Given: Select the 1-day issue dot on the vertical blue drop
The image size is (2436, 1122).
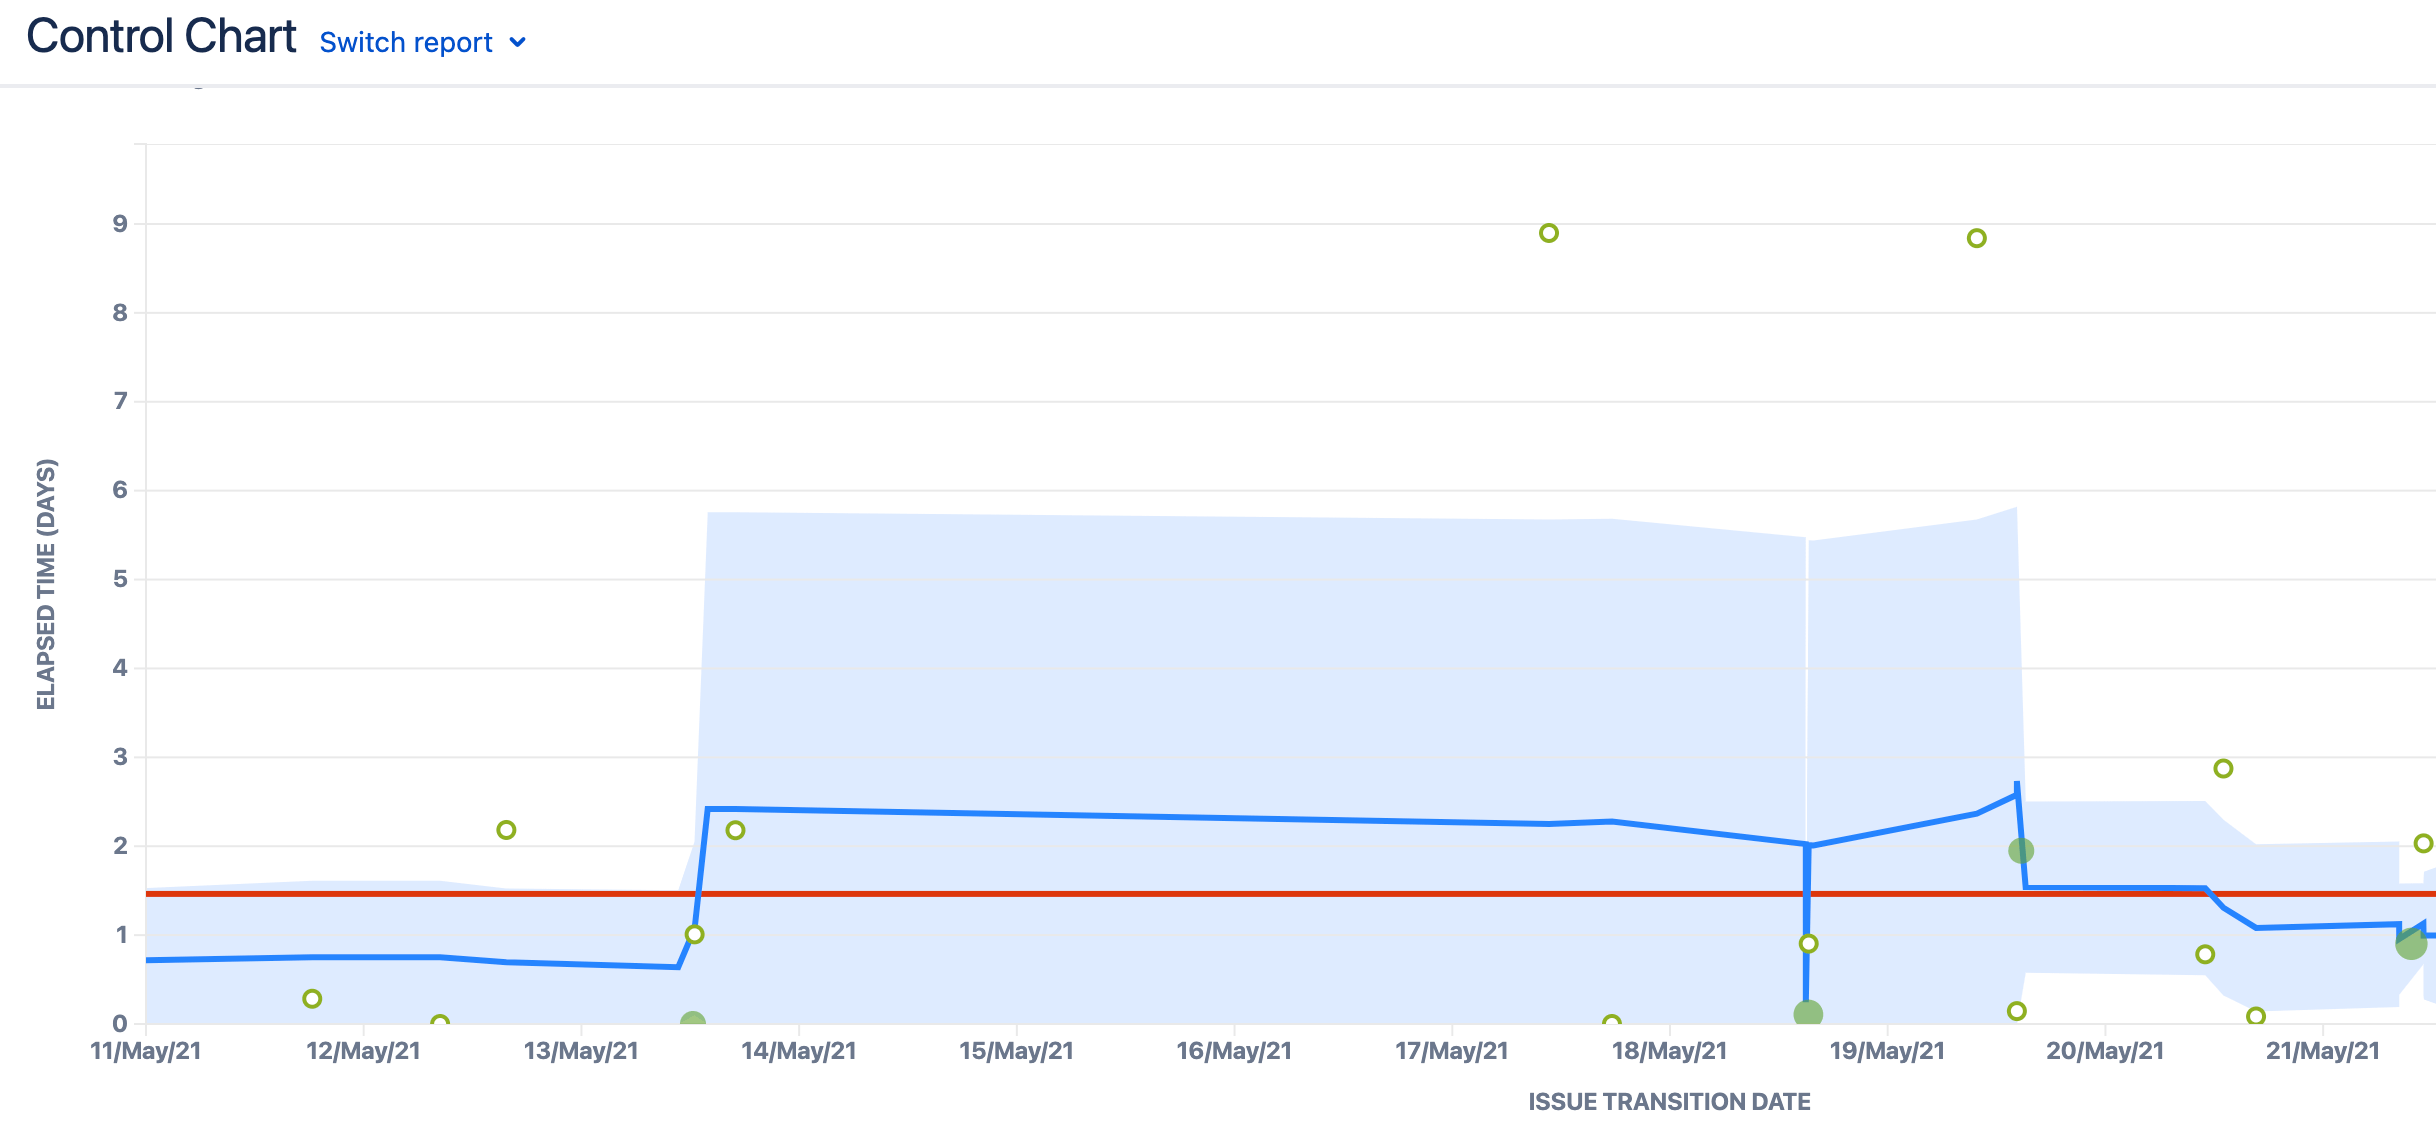Looking at the screenshot, I should [1808, 943].
